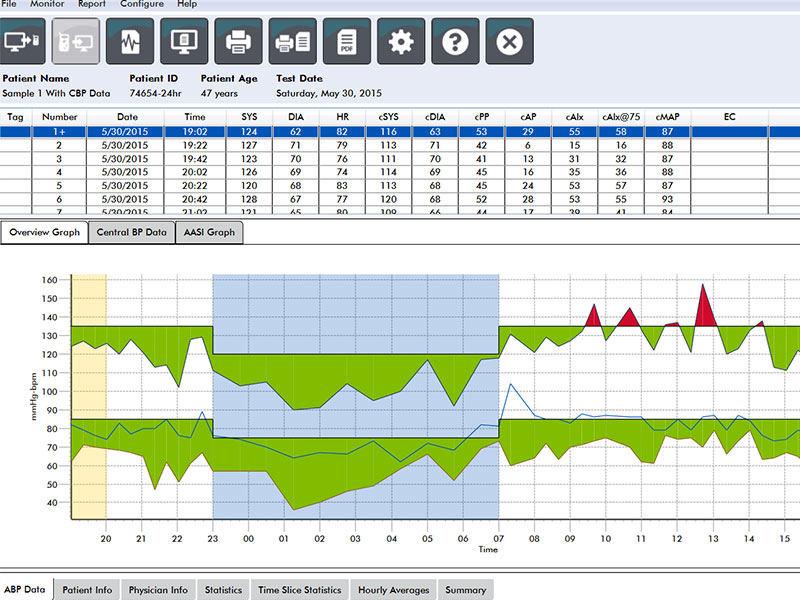
Task: Open the Configure menu
Action: pos(142,4)
